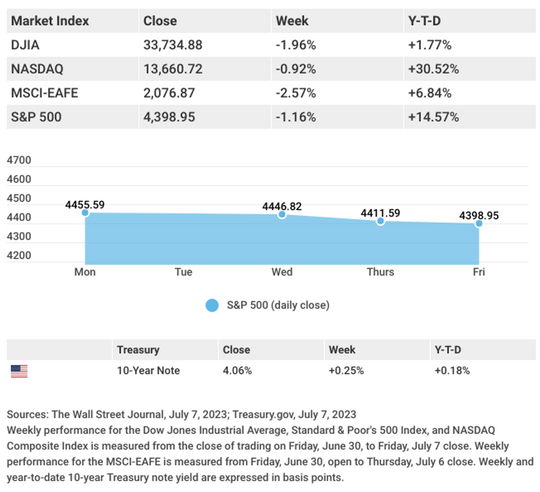Click the 10-Year Note cell
This screenshot has height=492, width=540.
coord(148,370)
